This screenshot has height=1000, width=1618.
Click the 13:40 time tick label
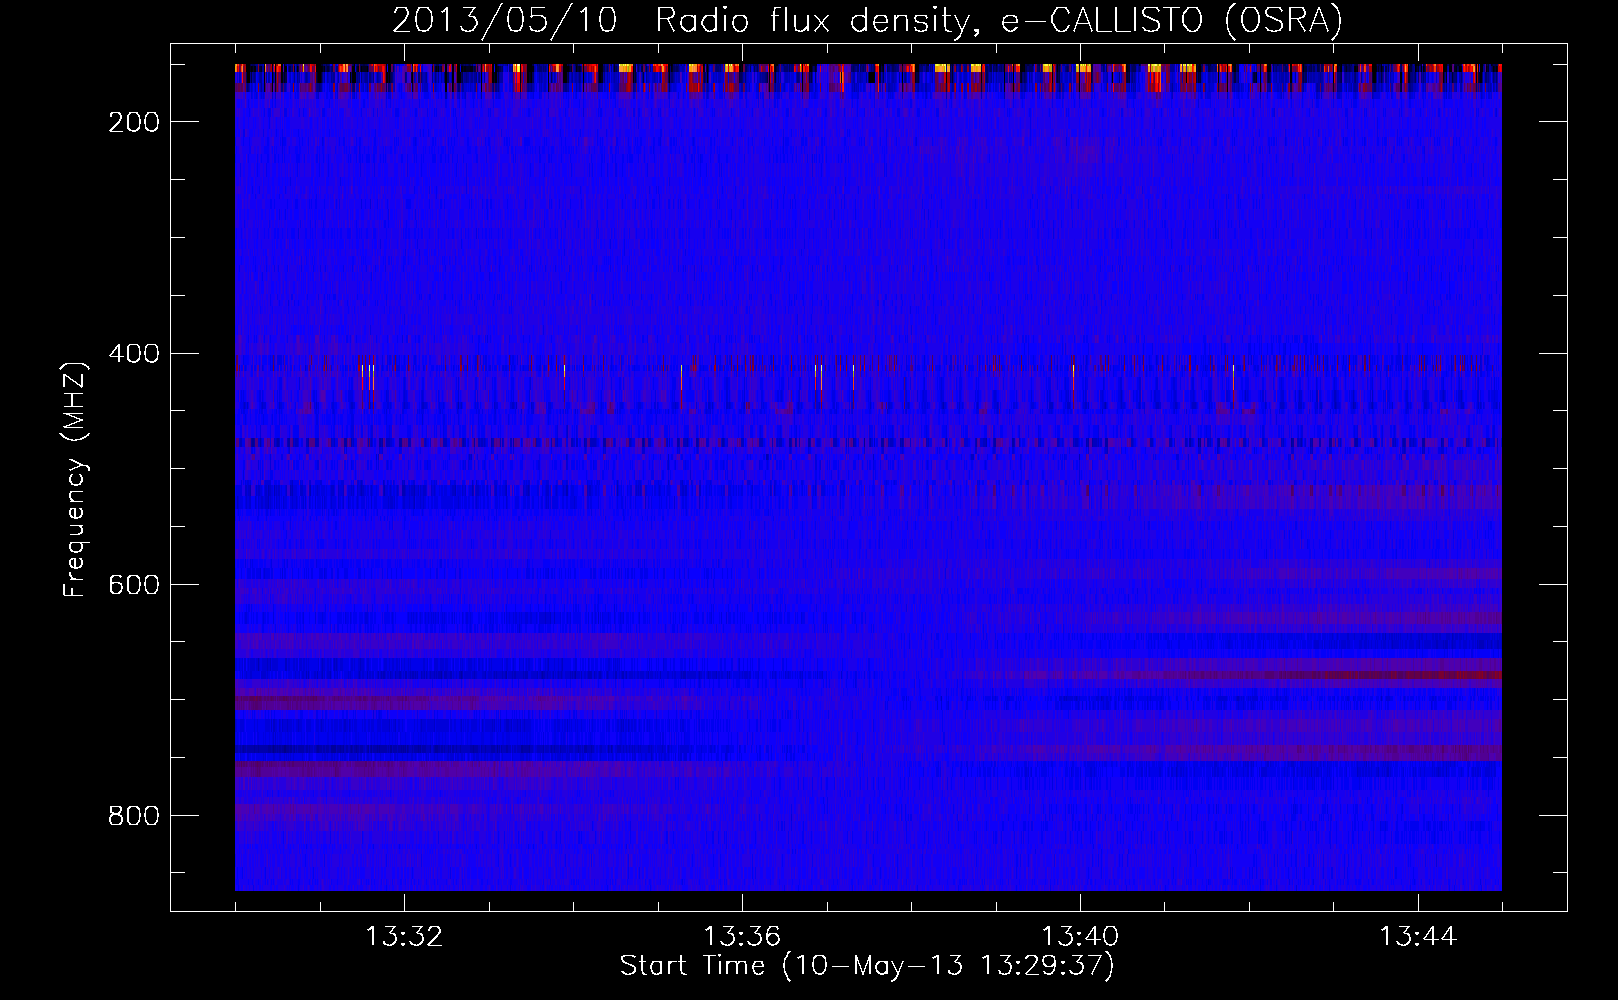click(1080, 937)
